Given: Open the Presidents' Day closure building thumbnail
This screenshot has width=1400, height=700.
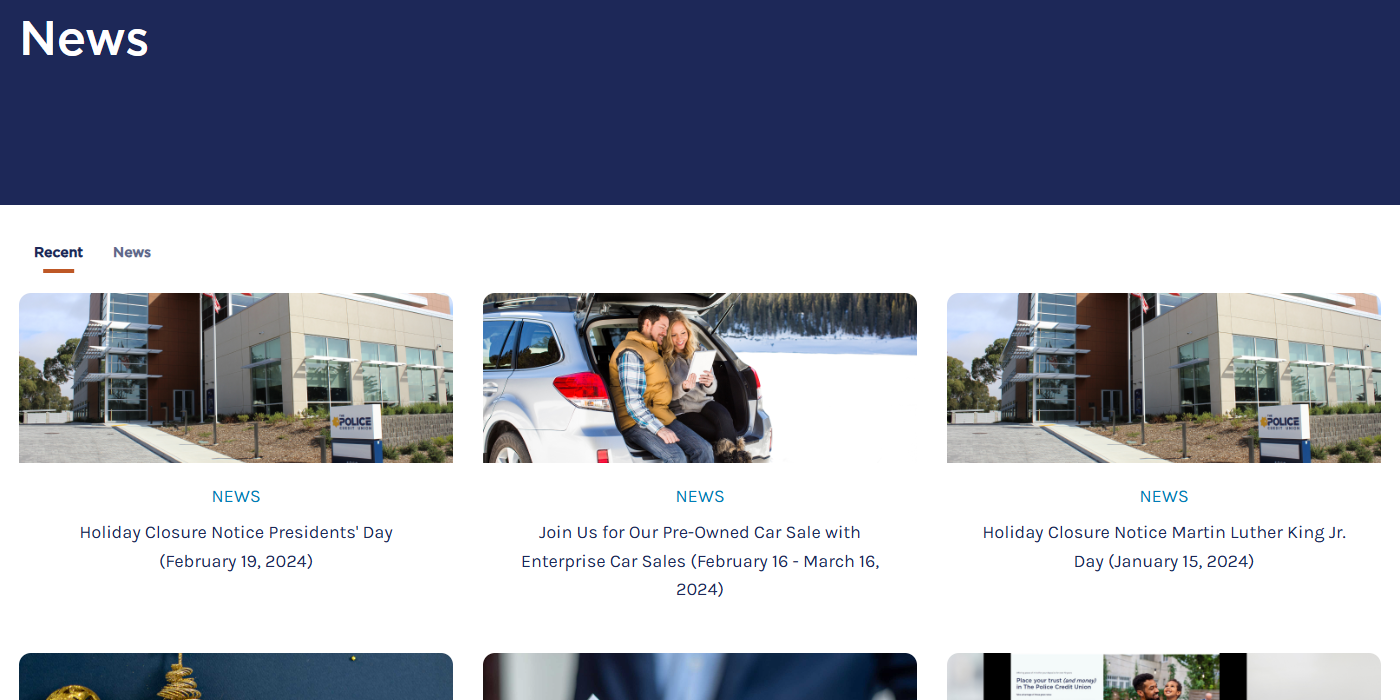Looking at the screenshot, I should [x=236, y=378].
